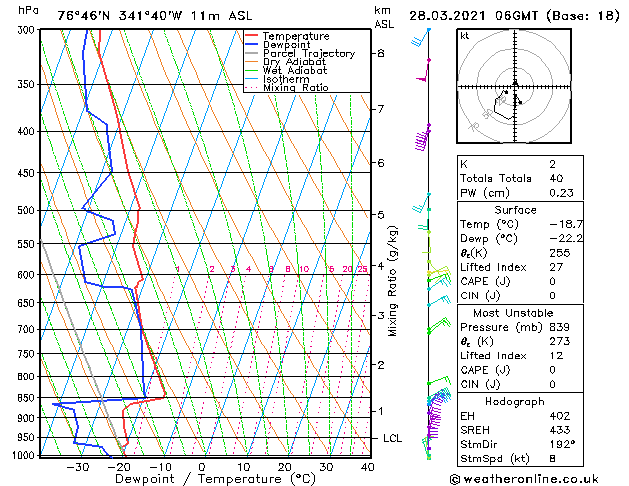Screen dimensions: 629x486
Task: Click the LCL marker label
Action: (x=392, y=438)
